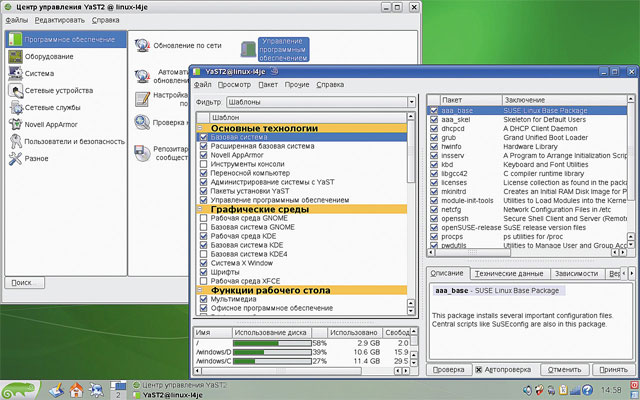
Task: Uncheck Рабочая среда KDE pattern
Action: click(x=203, y=236)
